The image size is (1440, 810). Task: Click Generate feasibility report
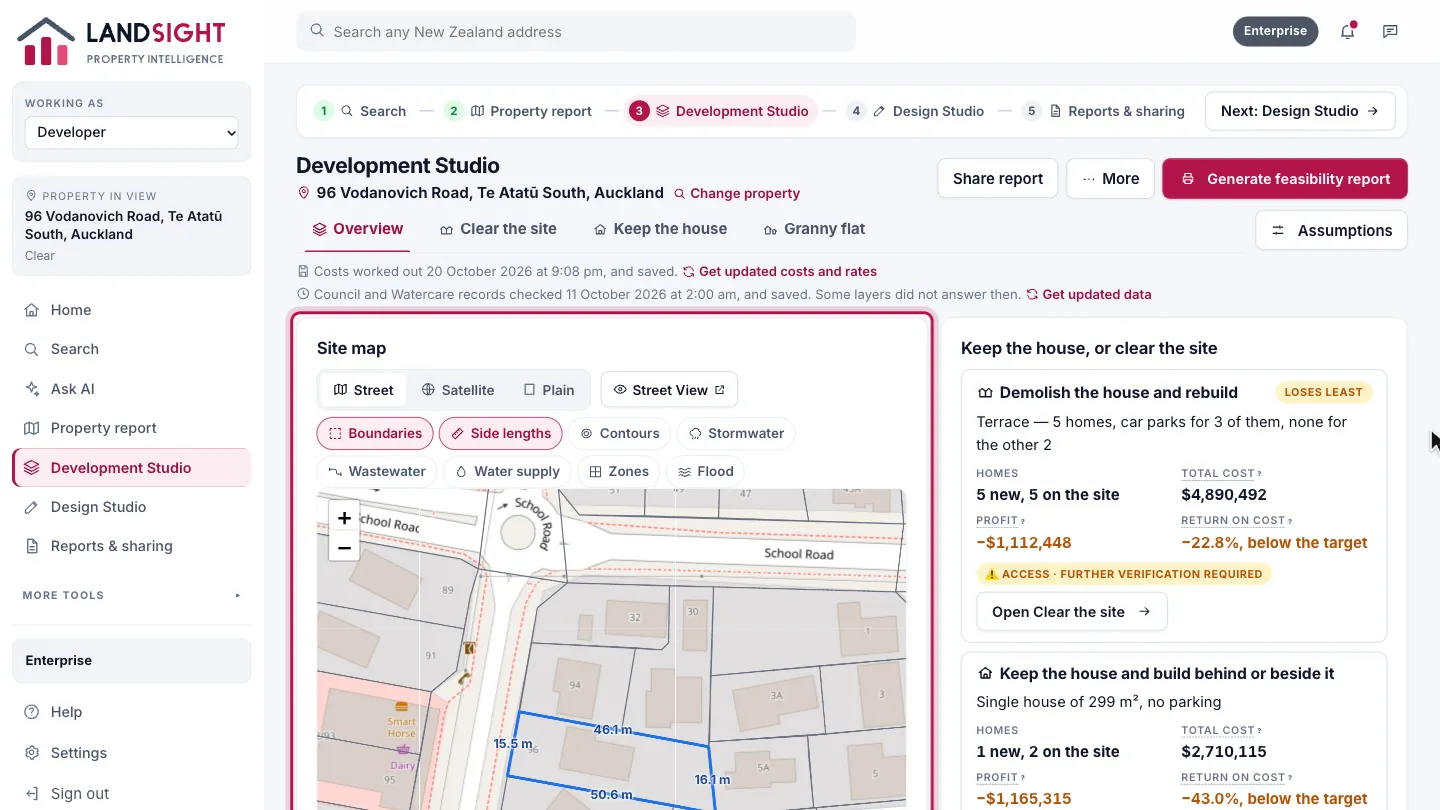point(1285,179)
